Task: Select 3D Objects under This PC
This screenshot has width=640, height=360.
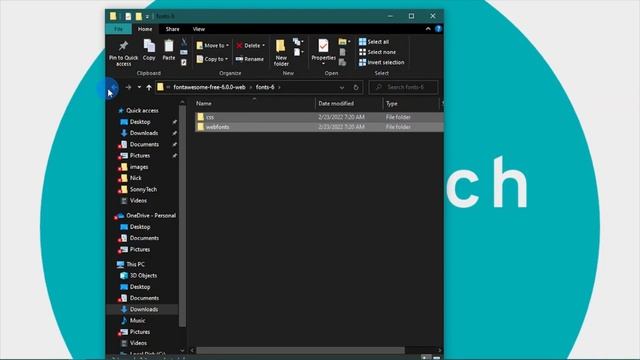Action: pos(143,276)
